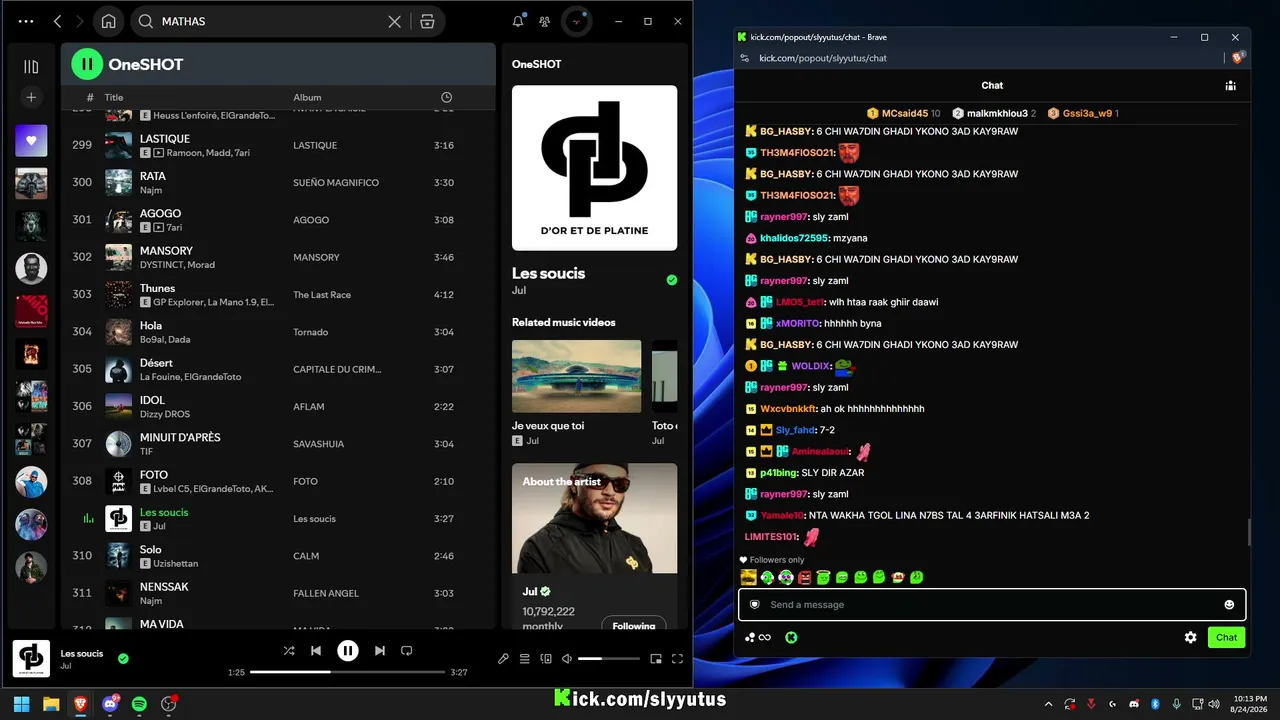Click the green Kick K icon below message box
This screenshot has height=720, width=1280.
pyautogui.click(x=791, y=637)
